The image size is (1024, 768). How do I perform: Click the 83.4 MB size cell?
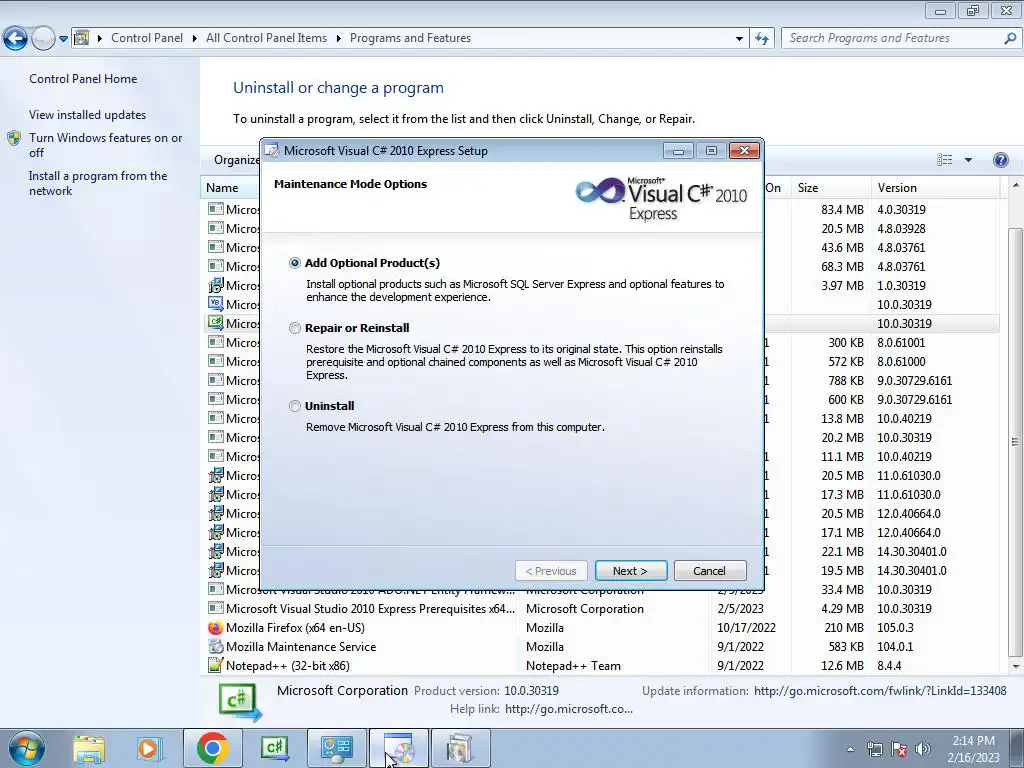click(x=842, y=210)
